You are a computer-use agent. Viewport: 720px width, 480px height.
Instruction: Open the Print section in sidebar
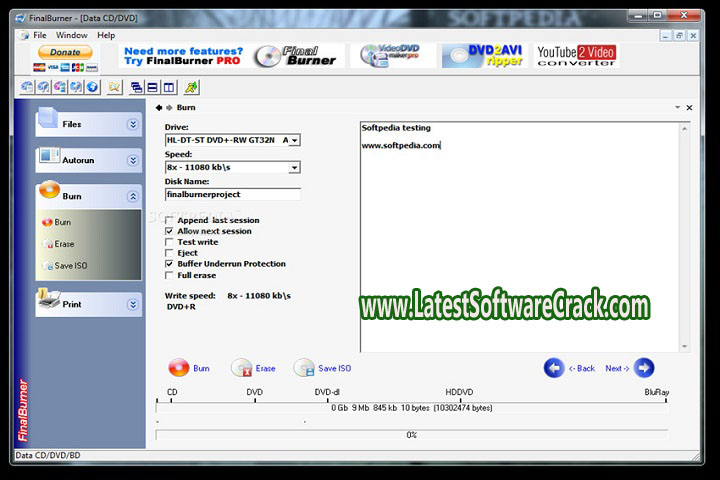[x=88, y=303]
